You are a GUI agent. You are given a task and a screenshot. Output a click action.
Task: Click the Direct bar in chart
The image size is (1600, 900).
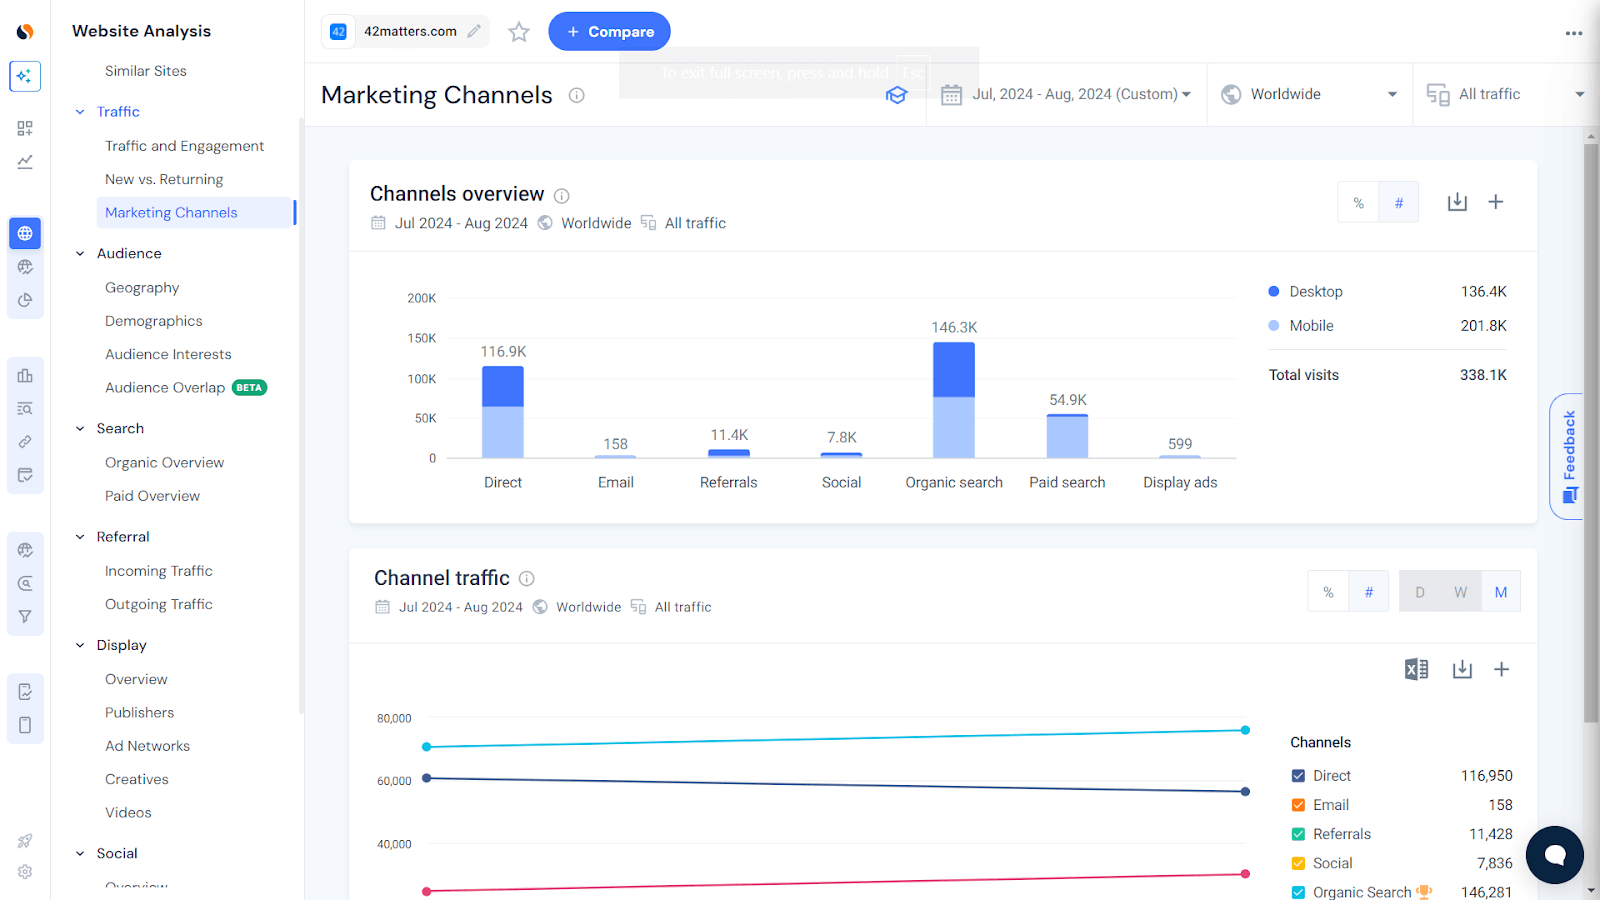click(x=503, y=412)
